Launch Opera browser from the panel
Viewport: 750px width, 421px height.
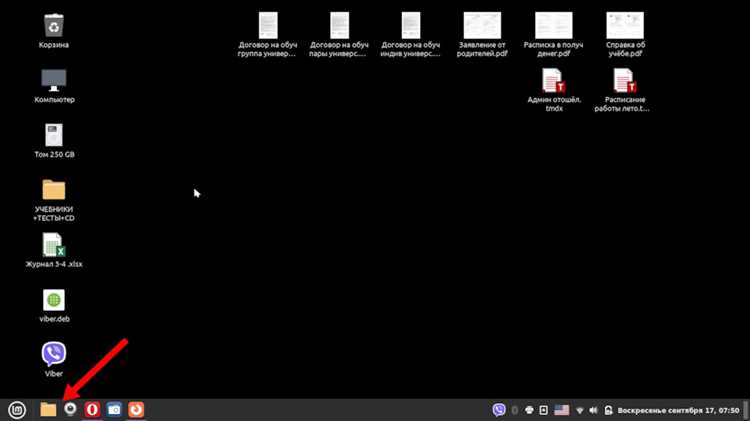pos(92,410)
